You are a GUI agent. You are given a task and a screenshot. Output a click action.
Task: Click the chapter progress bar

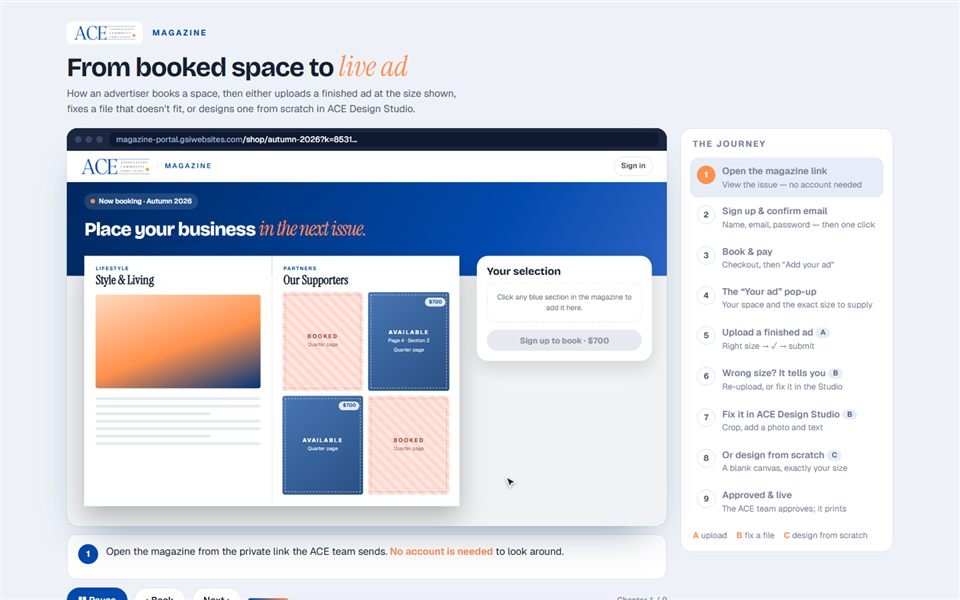click(268, 598)
